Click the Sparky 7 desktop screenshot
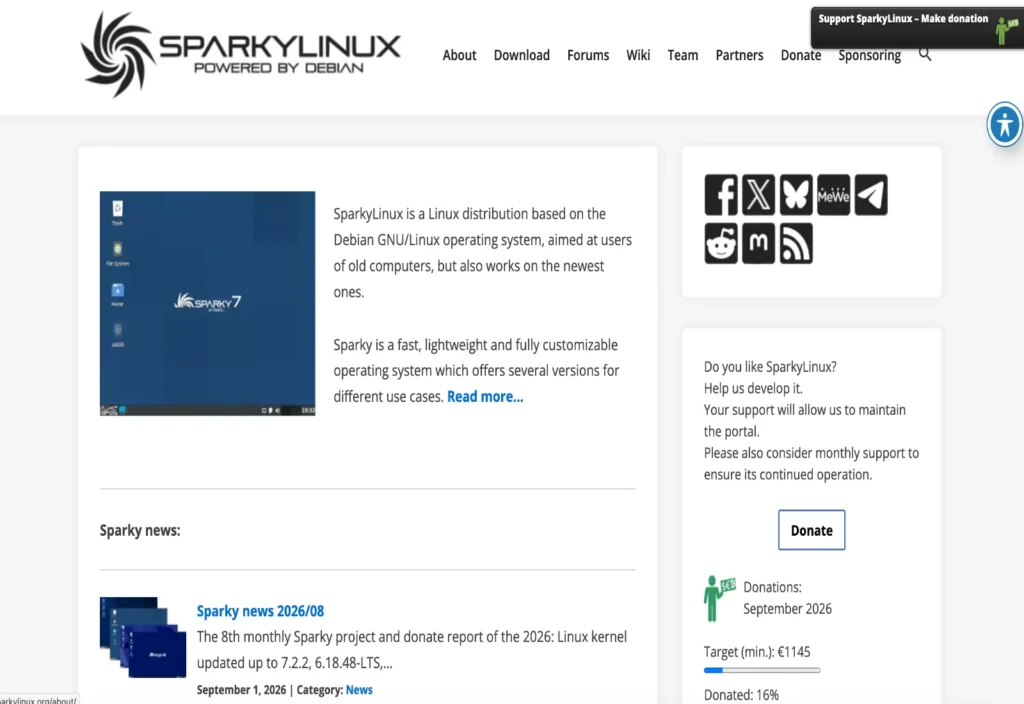The width and height of the screenshot is (1024, 704). tap(207, 303)
